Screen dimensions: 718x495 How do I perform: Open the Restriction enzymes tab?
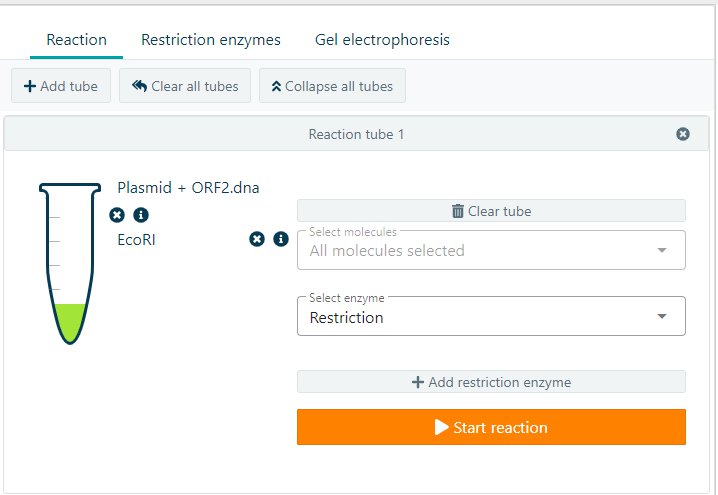click(x=211, y=40)
